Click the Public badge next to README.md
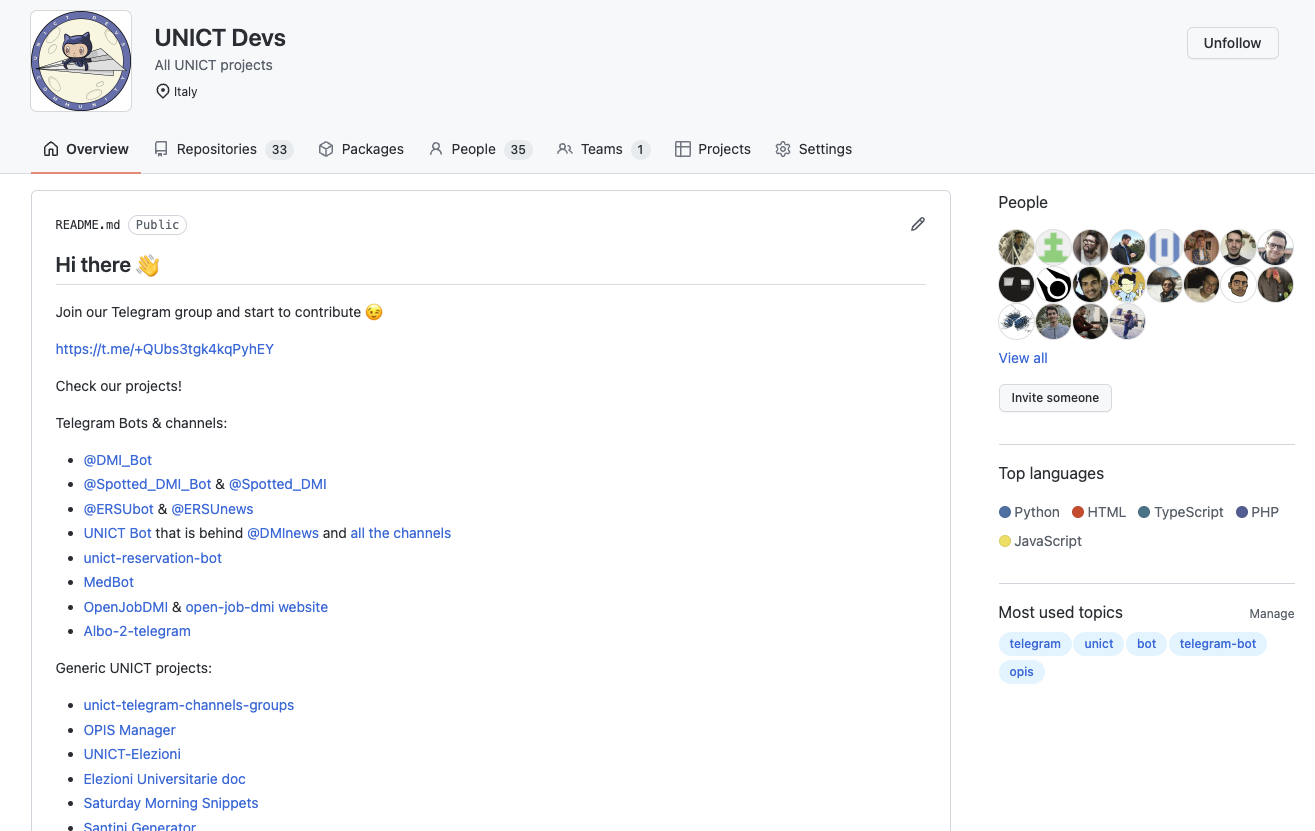Viewport: 1315px width, 831px height. [x=157, y=225]
